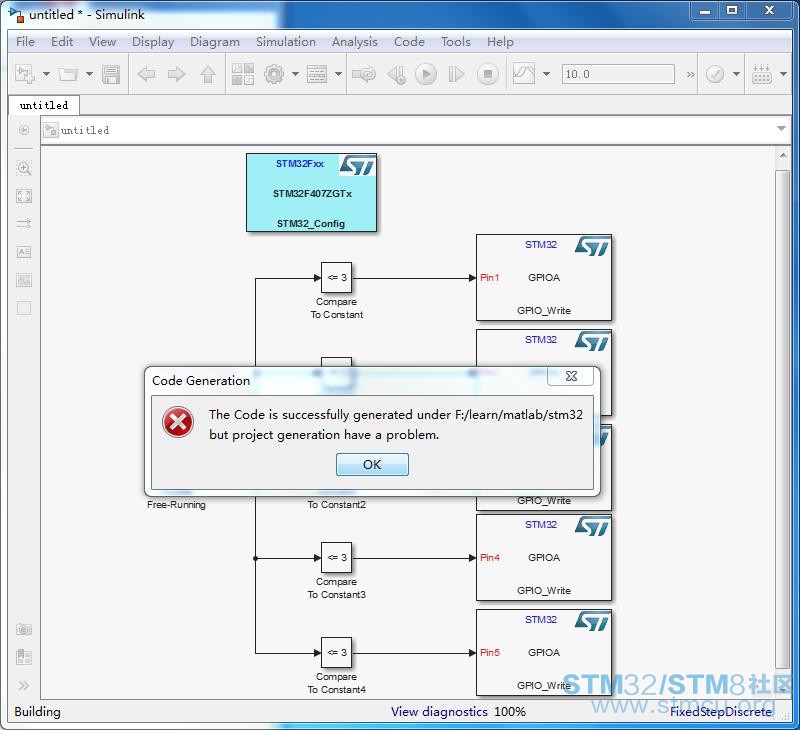Click the View diagnostics link
The height and width of the screenshot is (730, 800).
coord(439,712)
